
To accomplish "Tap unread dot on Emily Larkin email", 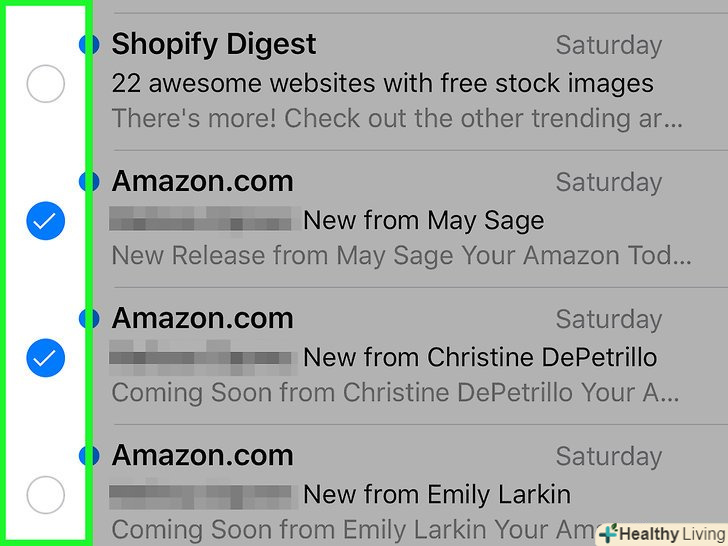I will (90, 455).
